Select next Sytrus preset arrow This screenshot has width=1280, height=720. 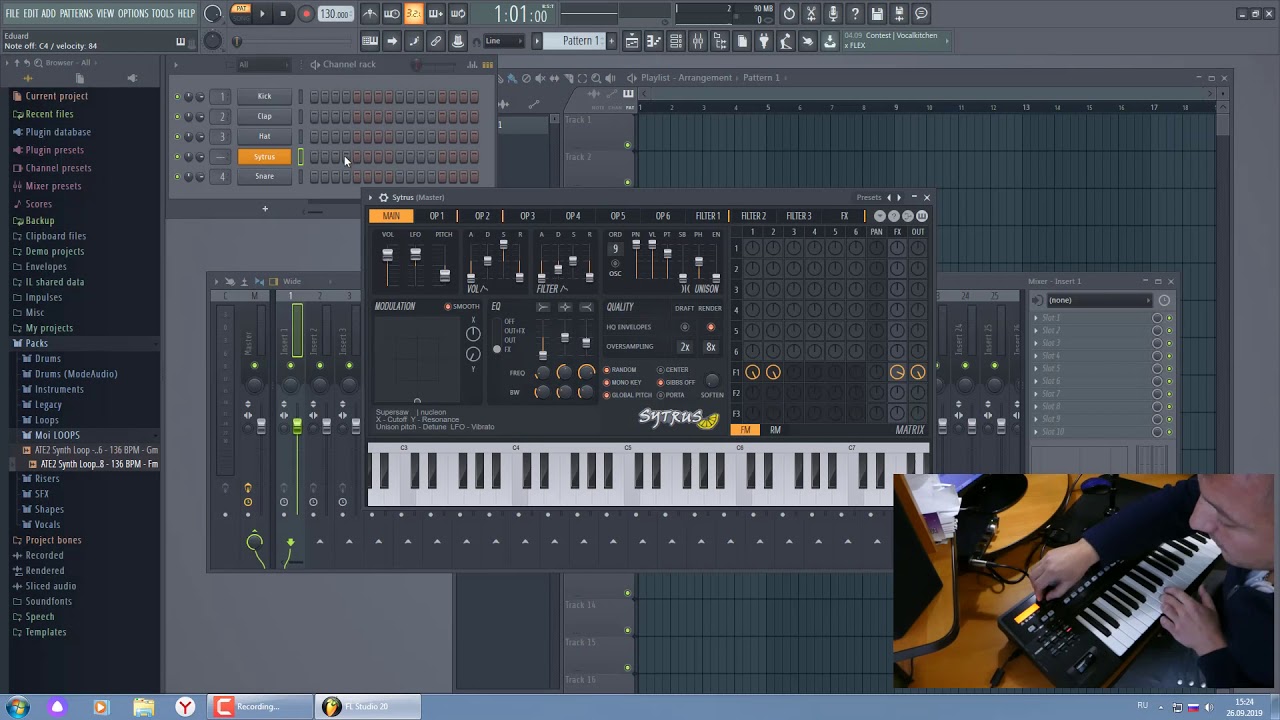click(x=898, y=198)
